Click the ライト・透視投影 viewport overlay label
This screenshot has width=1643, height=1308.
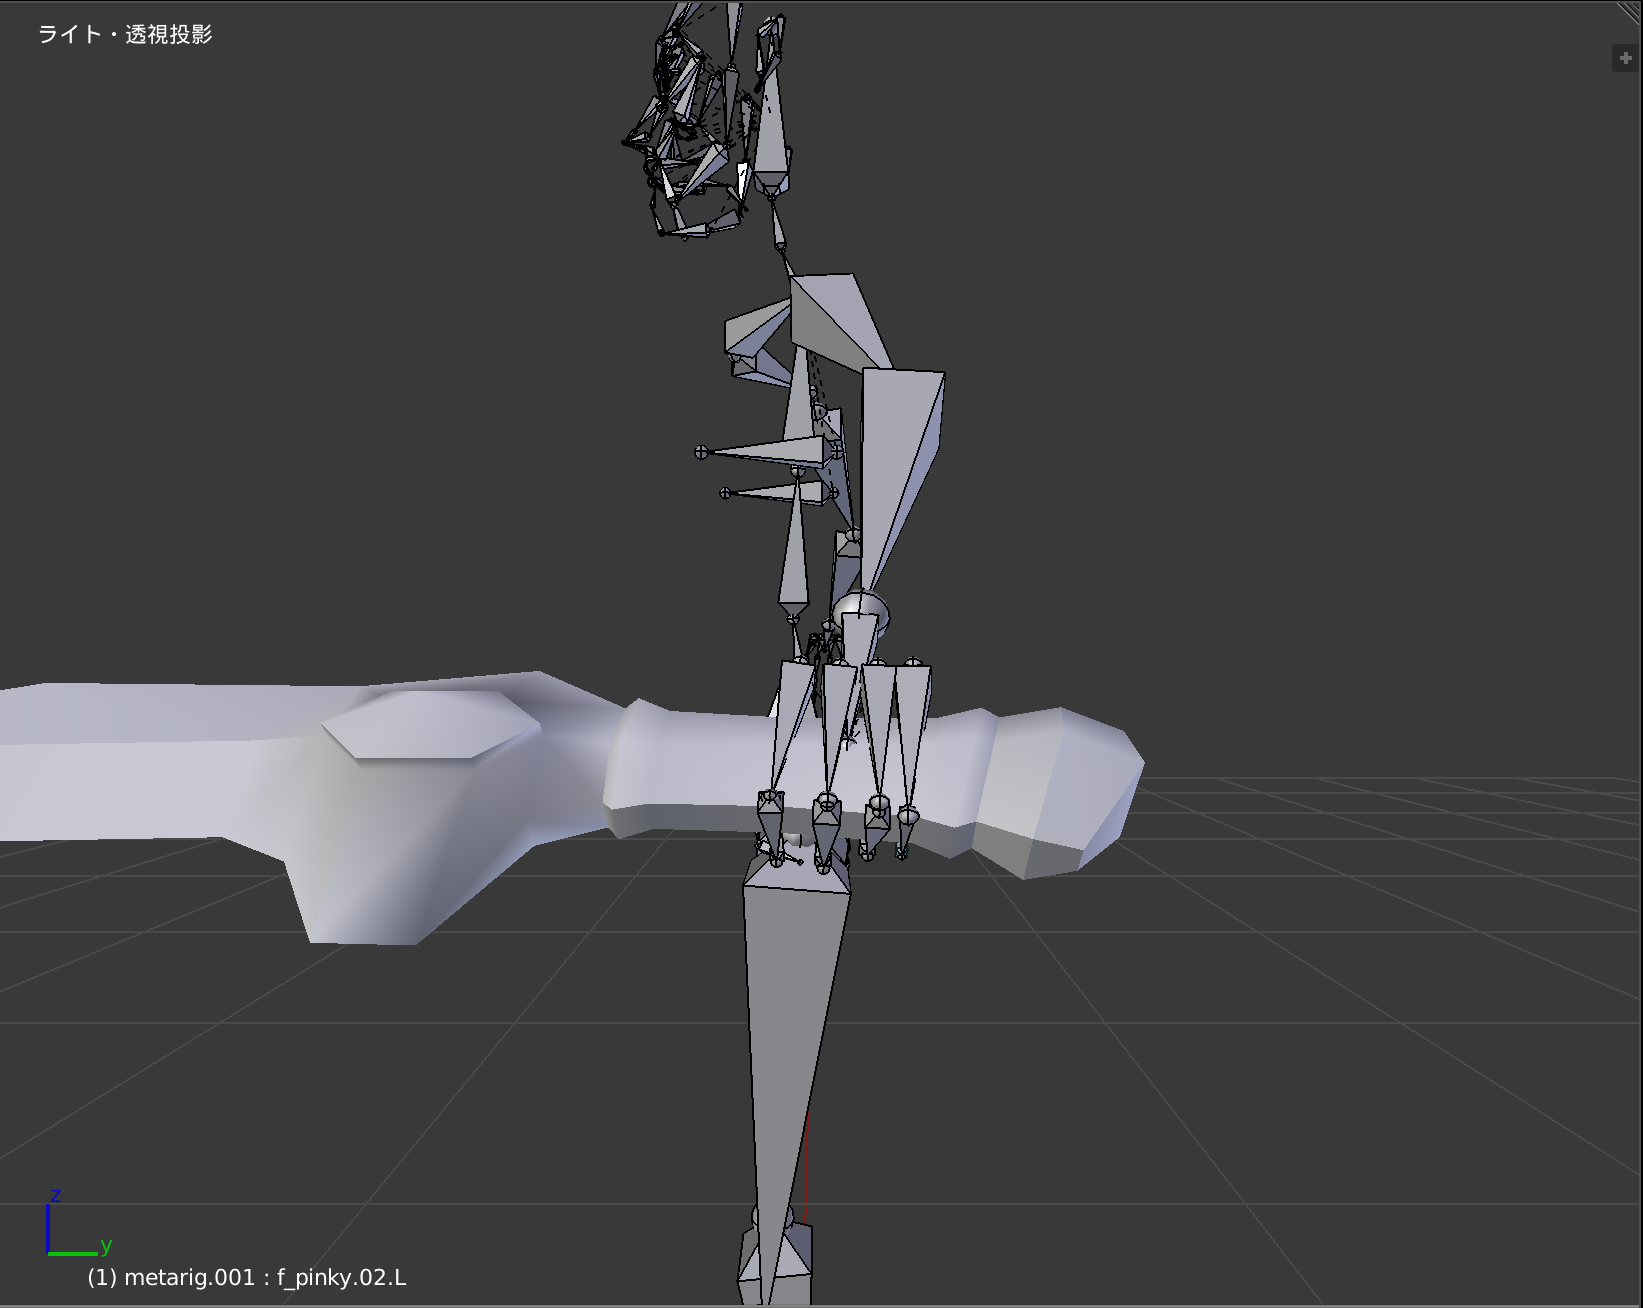pos(127,34)
